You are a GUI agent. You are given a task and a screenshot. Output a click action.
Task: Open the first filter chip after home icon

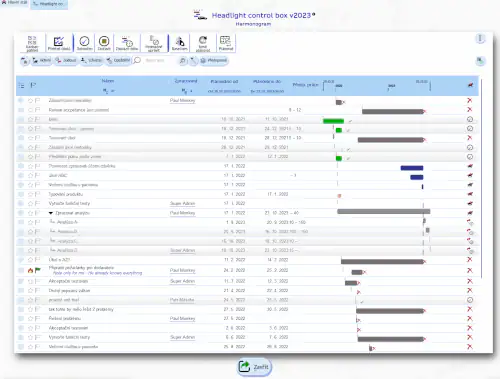pos(41,61)
